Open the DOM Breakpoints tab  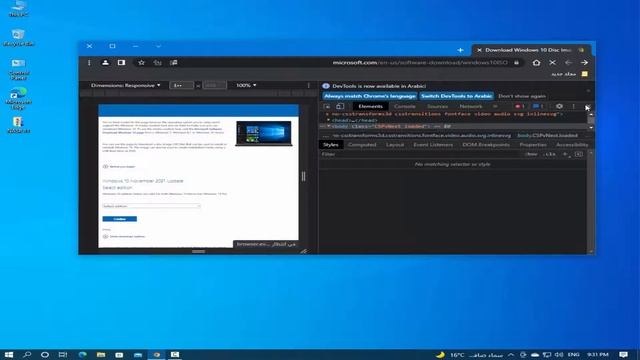(x=486, y=145)
